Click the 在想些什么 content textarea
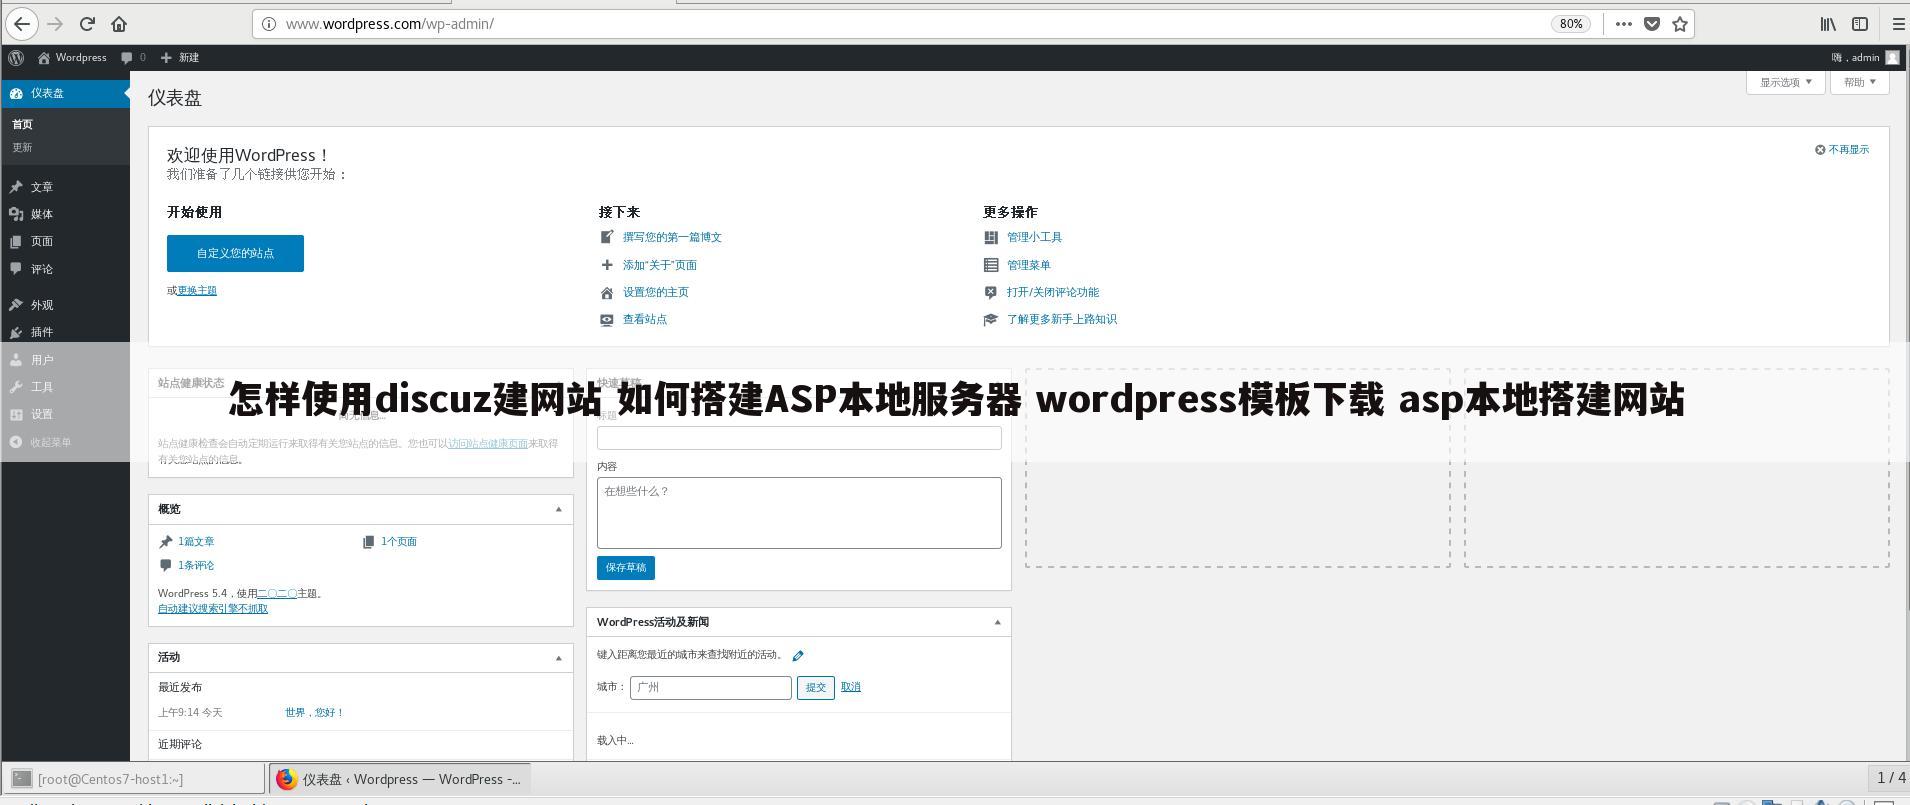The width and height of the screenshot is (1910, 805). [799, 513]
